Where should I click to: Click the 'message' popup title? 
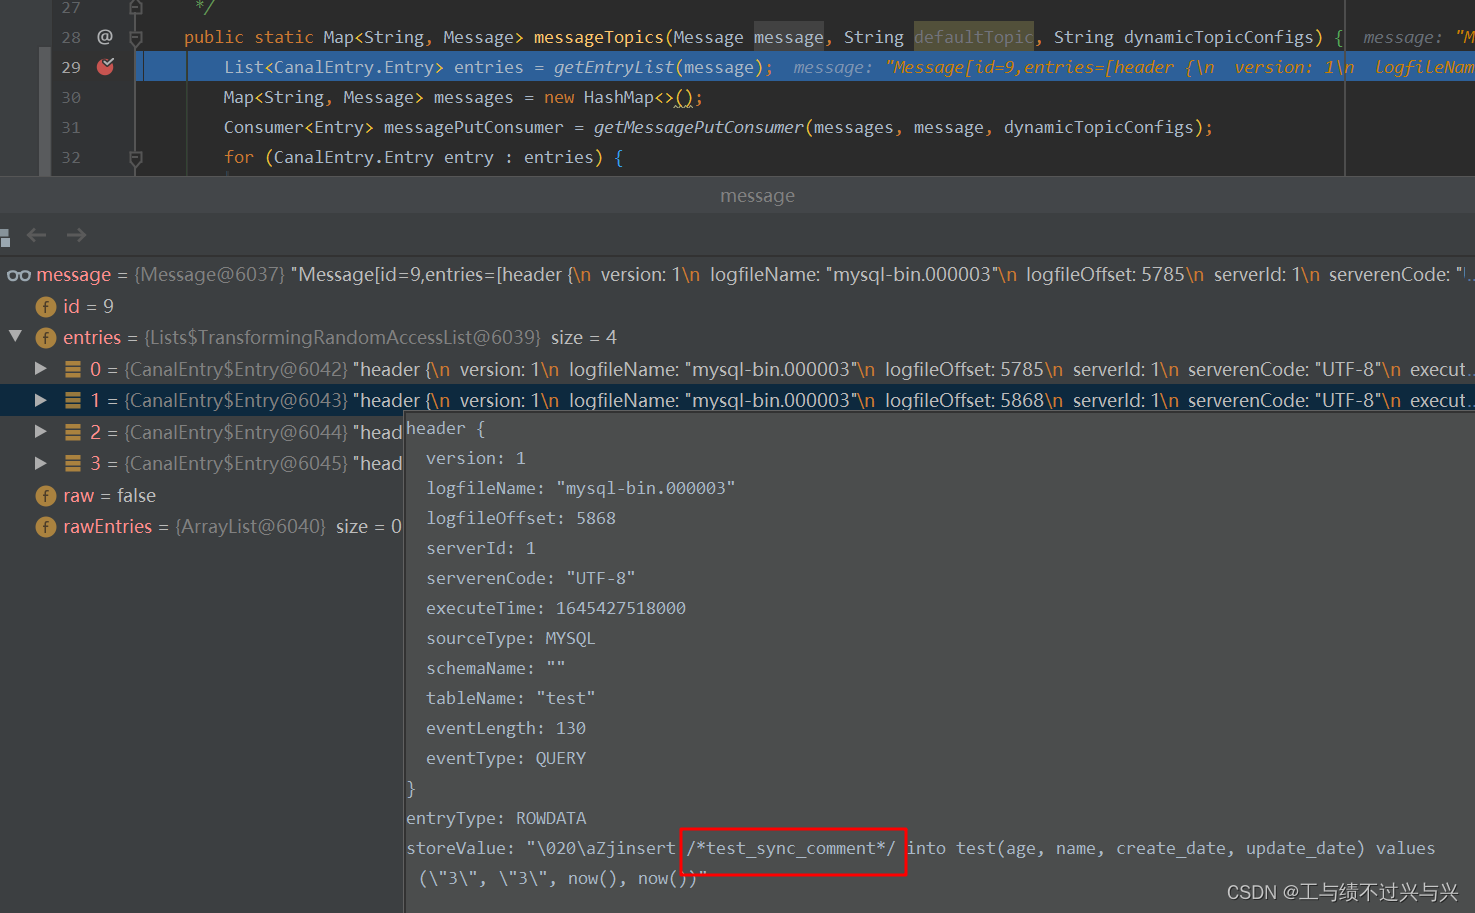(x=757, y=196)
